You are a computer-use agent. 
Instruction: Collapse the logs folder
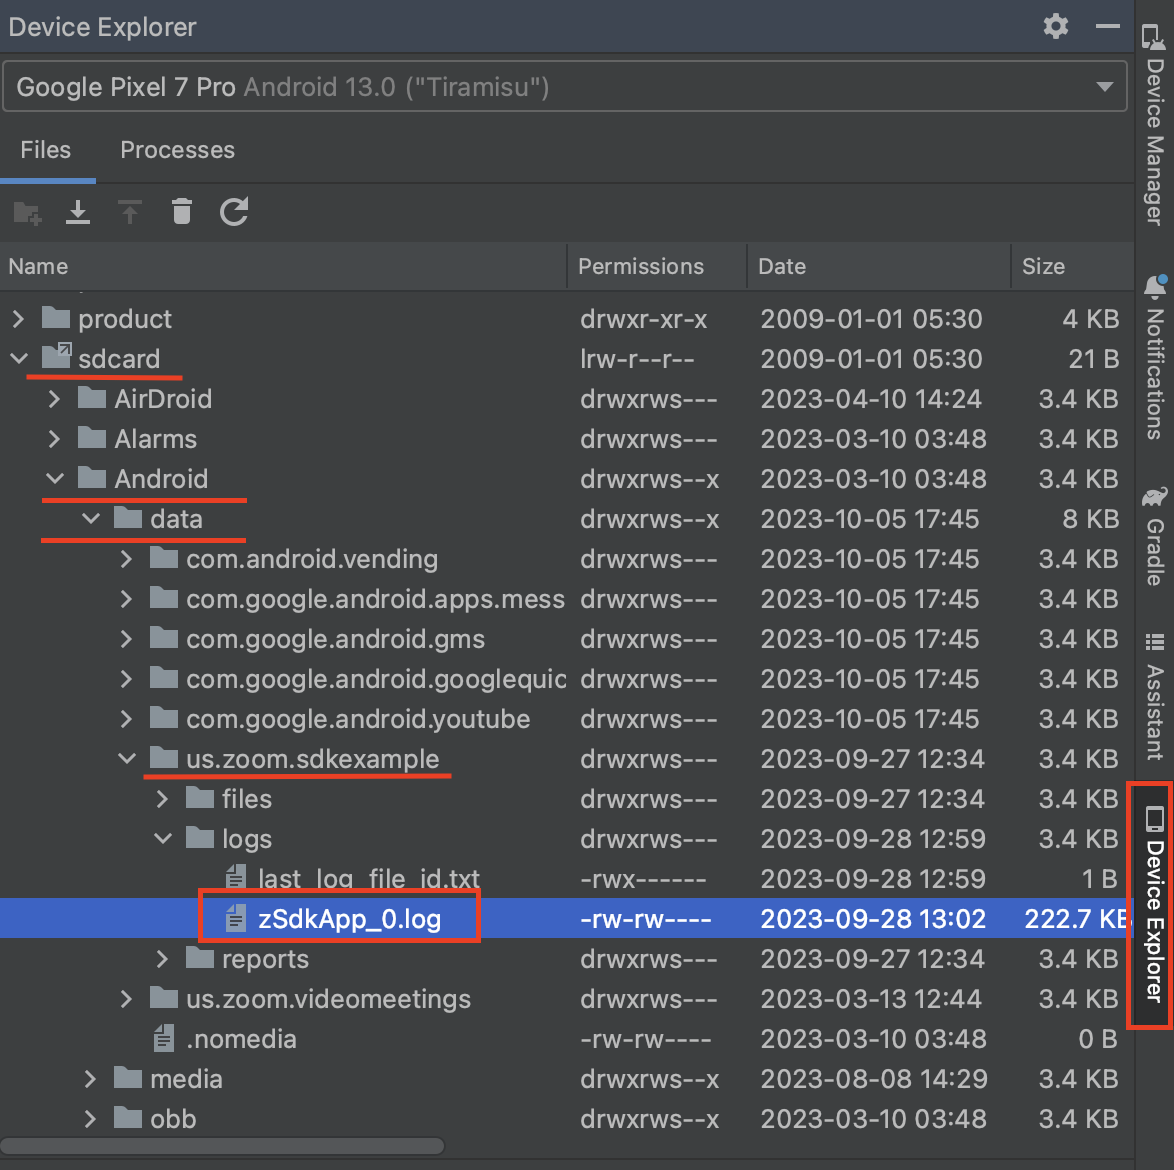click(162, 838)
